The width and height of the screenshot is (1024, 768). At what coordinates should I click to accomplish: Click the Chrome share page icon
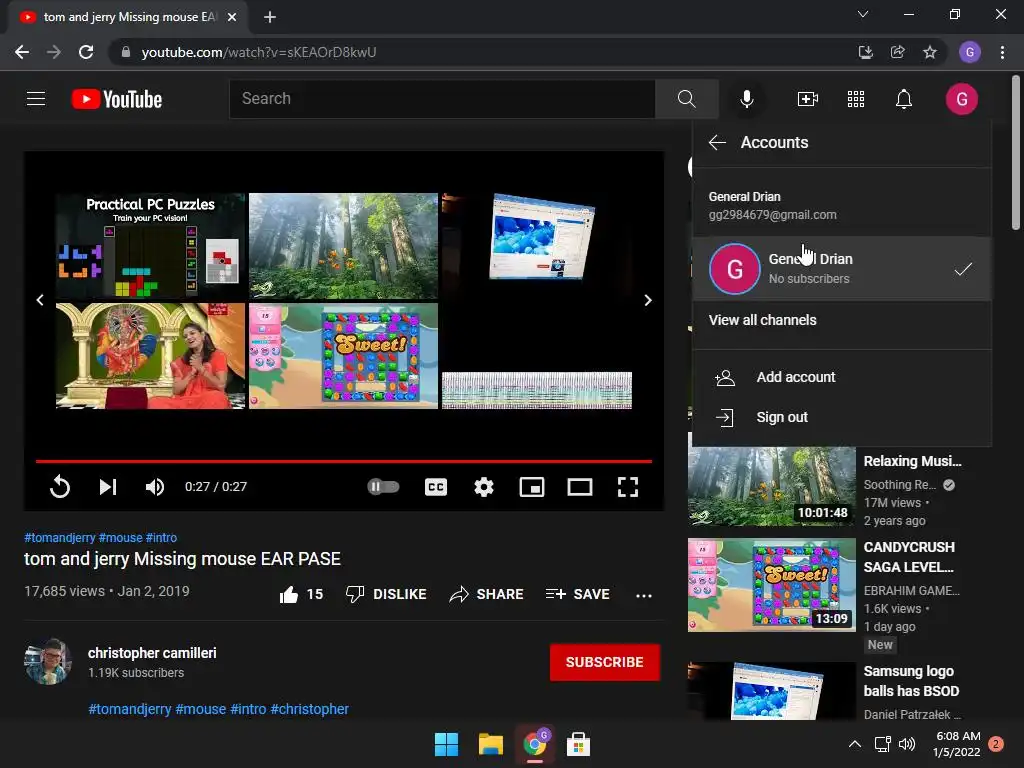coord(898,52)
